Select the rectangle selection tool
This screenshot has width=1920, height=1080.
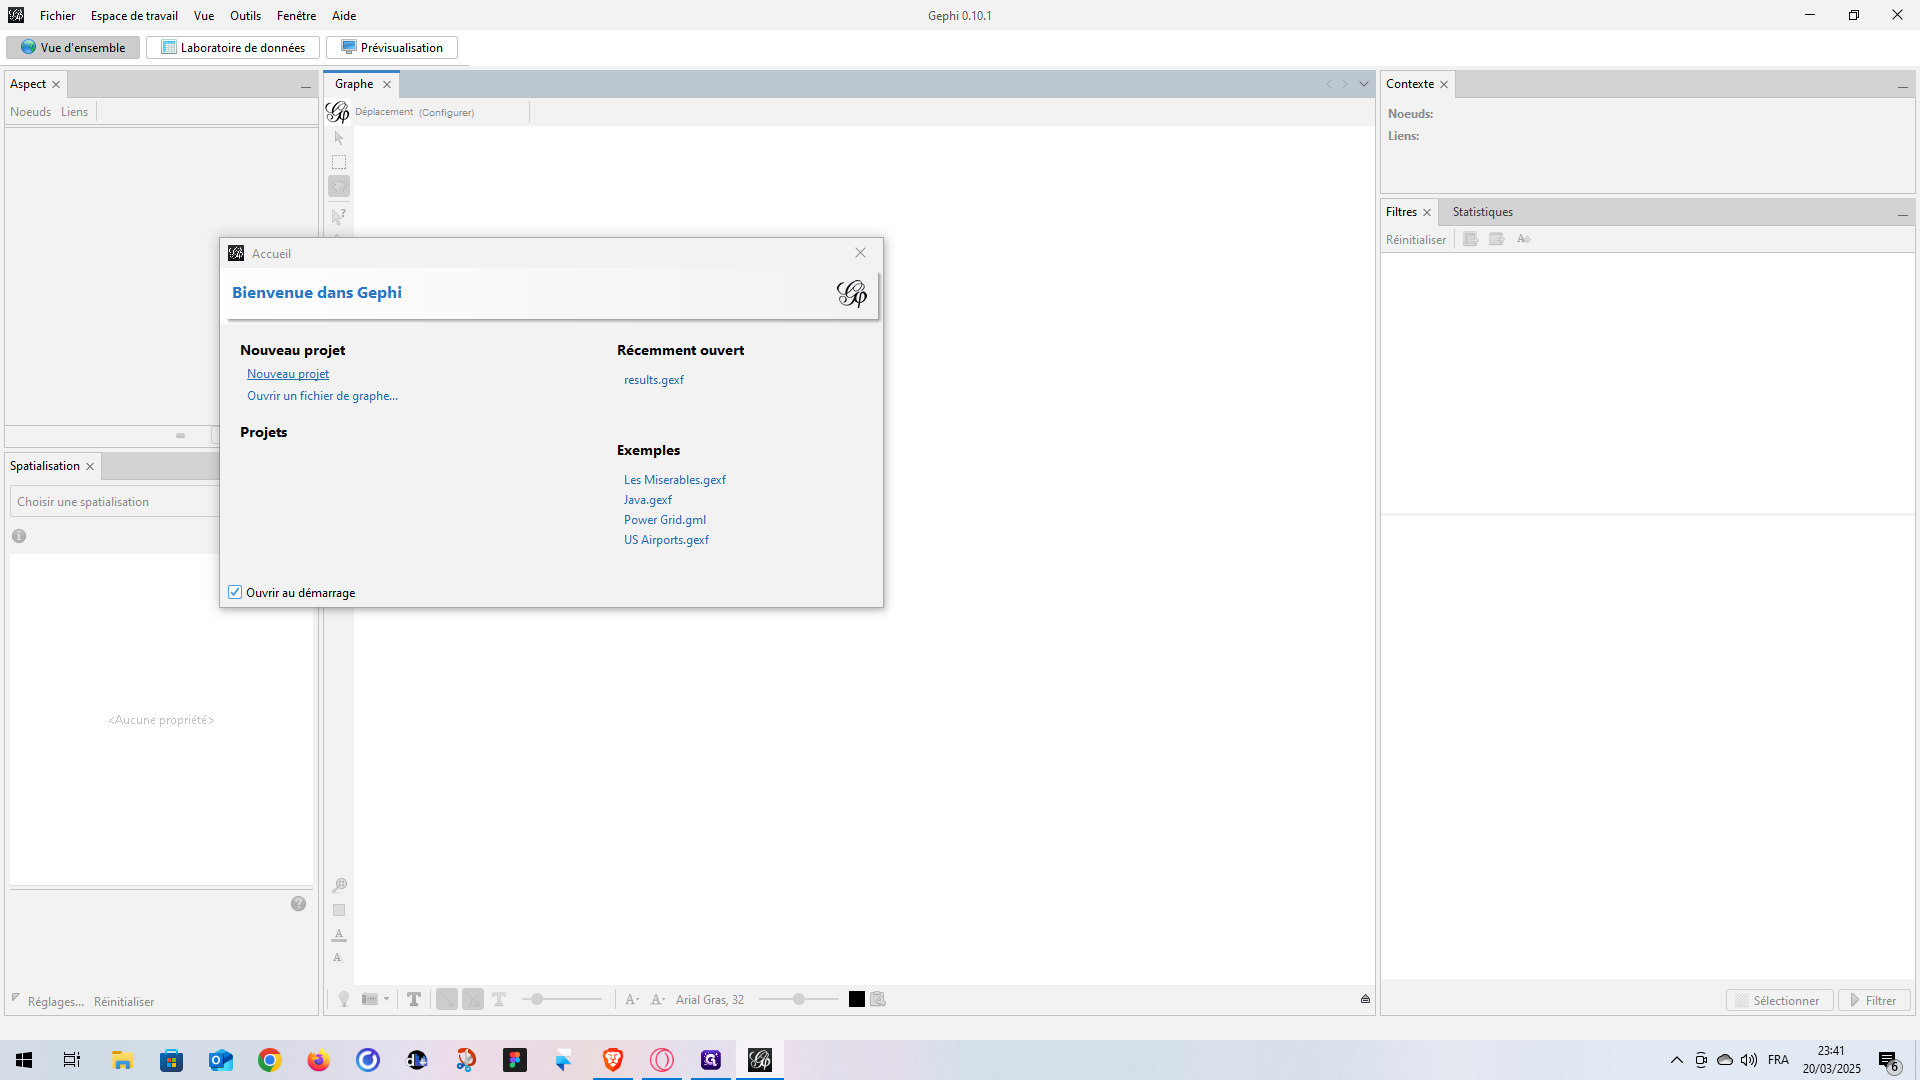pyautogui.click(x=339, y=162)
